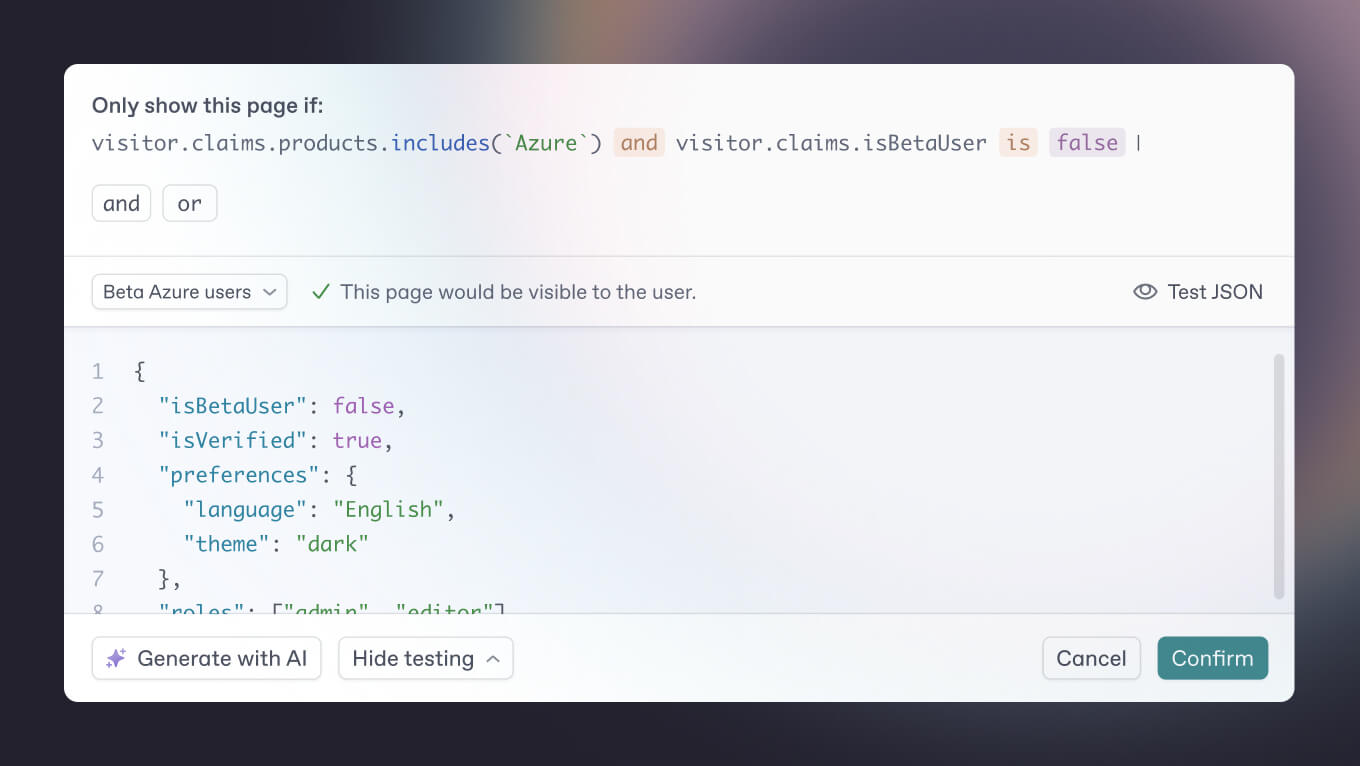Click the true value on JSON line 3
The height and width of the screenshot is (766, 1360).
358,441
